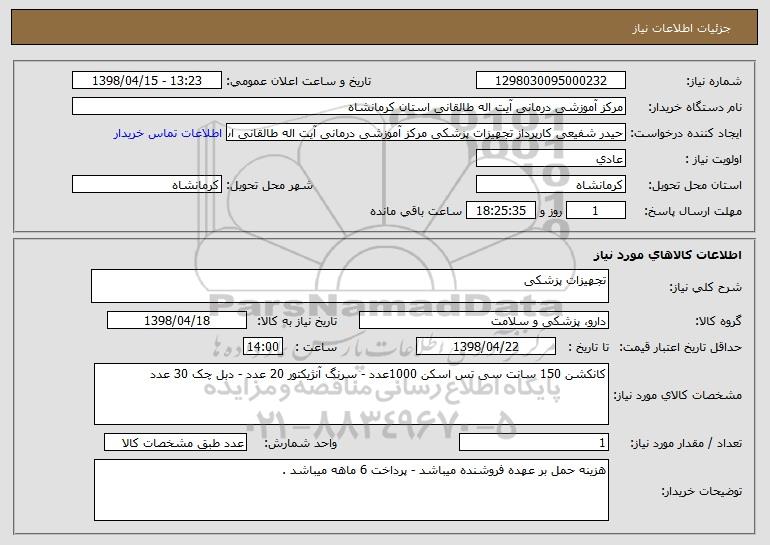Screen dimensions: 770x545
Task: Click the remaining time field 18:25:35
Action: coord(500,211)
